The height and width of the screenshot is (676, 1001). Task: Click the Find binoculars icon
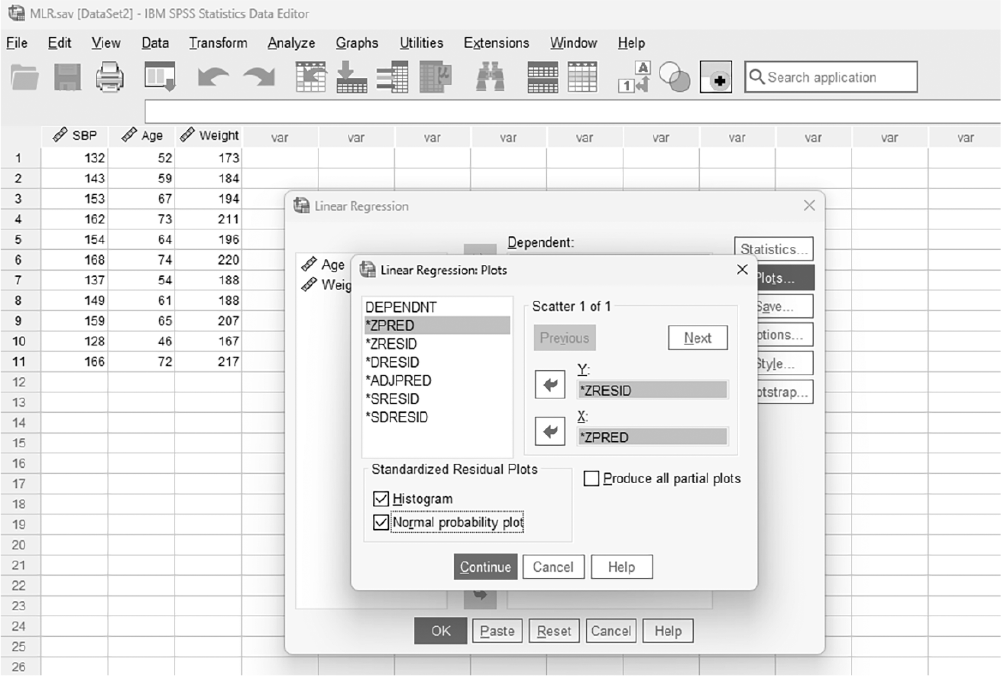[490, 77]
